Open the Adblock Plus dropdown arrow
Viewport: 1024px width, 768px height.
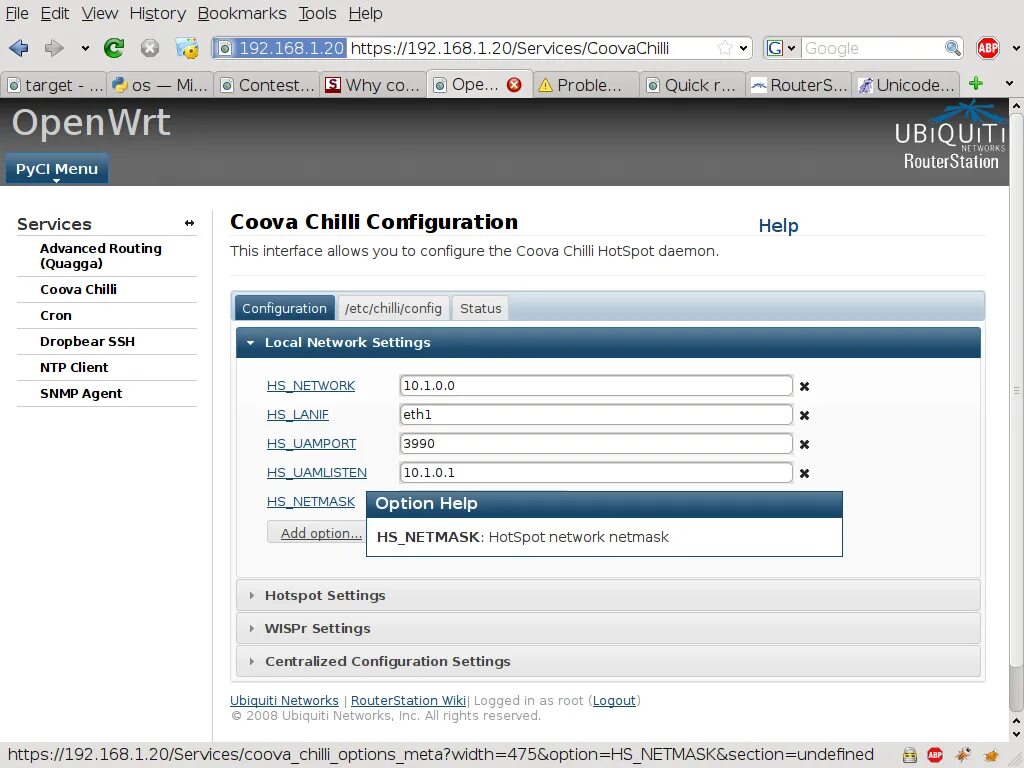click(x=1016, y=48)
